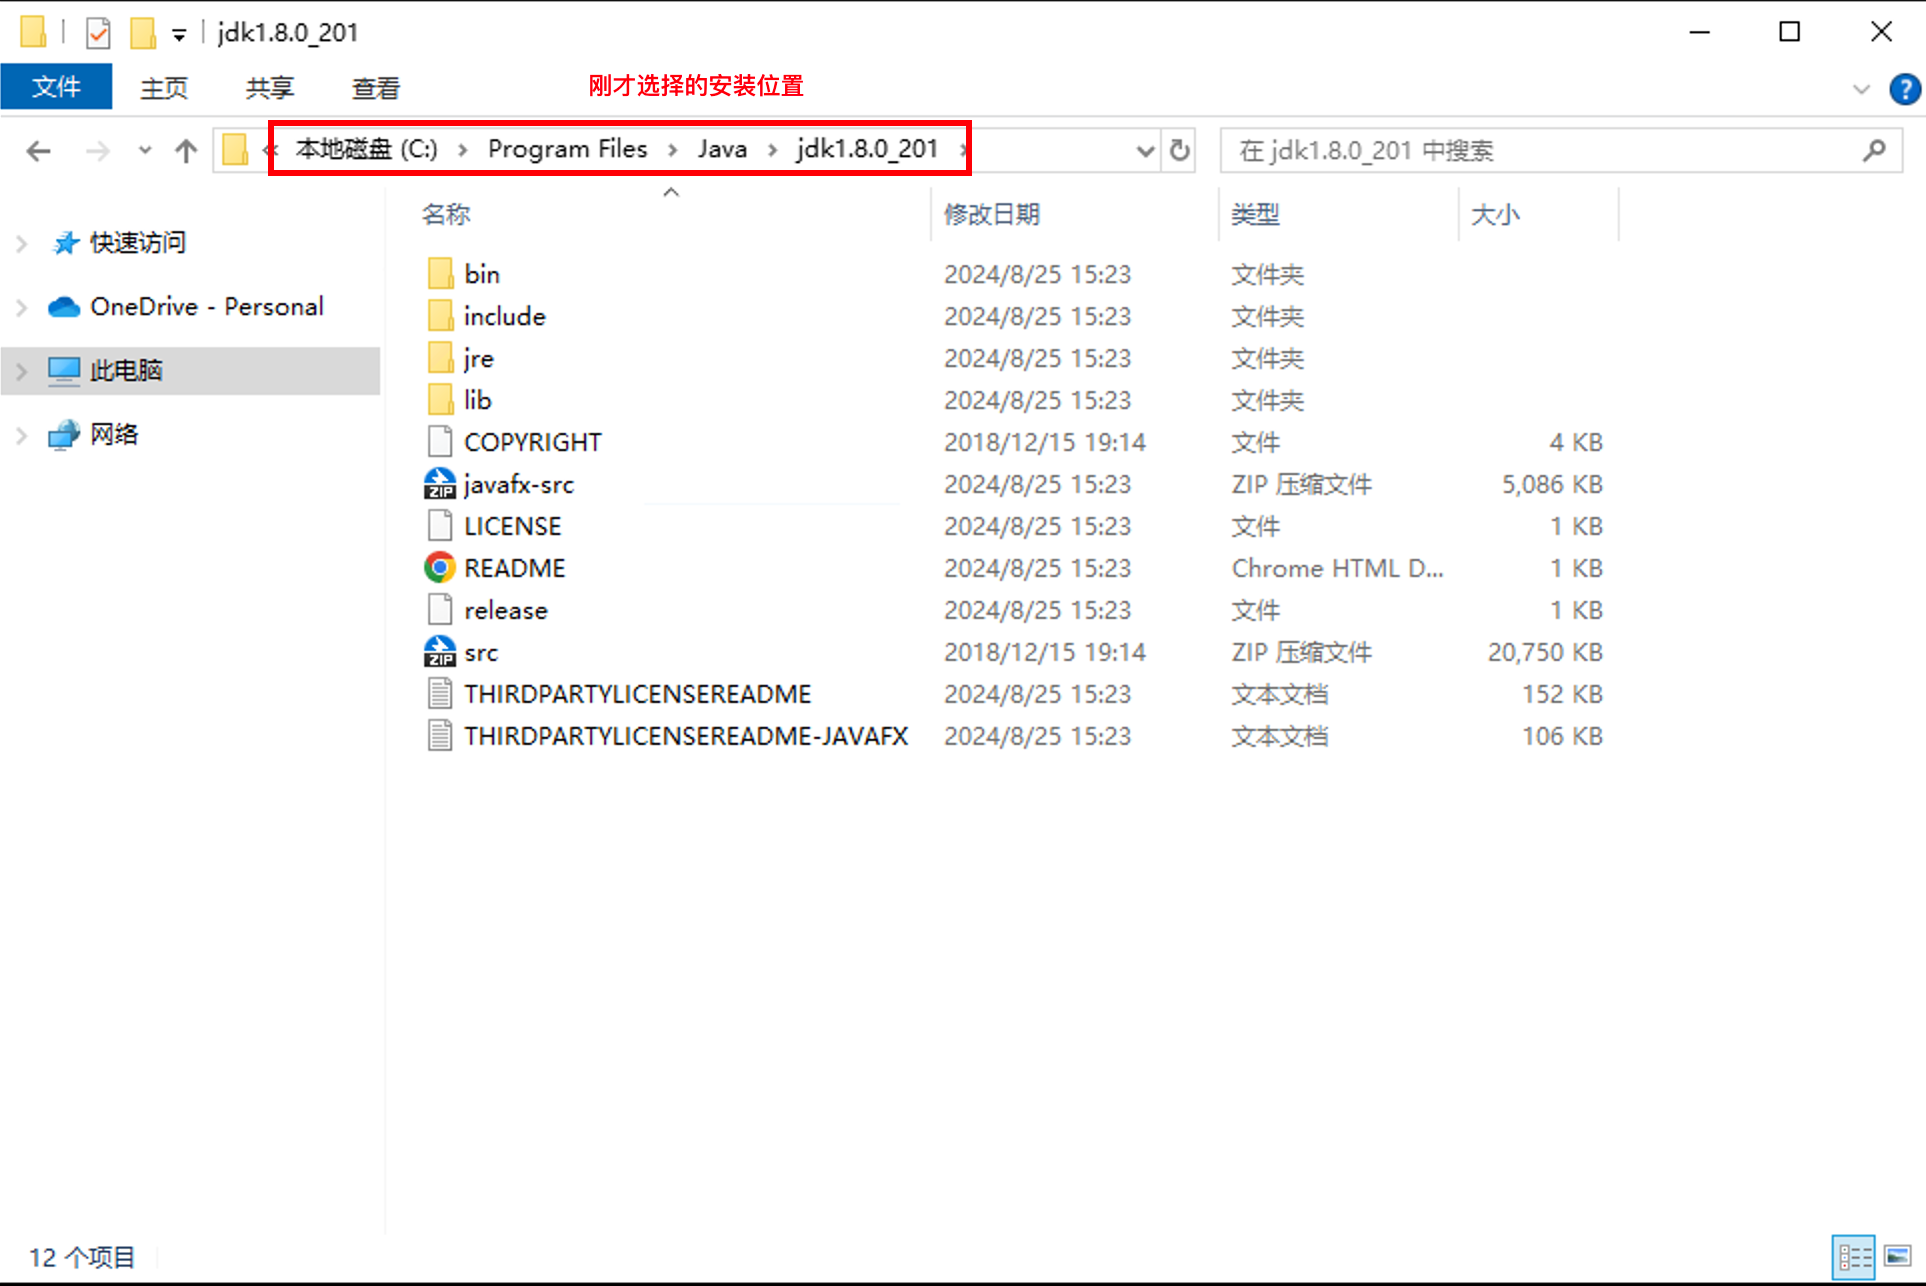Image resolution: width=1926 pixels, height=1286 pixels.
Task: Open the 主页 ribbon tab
Action: (x=164, y=88)
